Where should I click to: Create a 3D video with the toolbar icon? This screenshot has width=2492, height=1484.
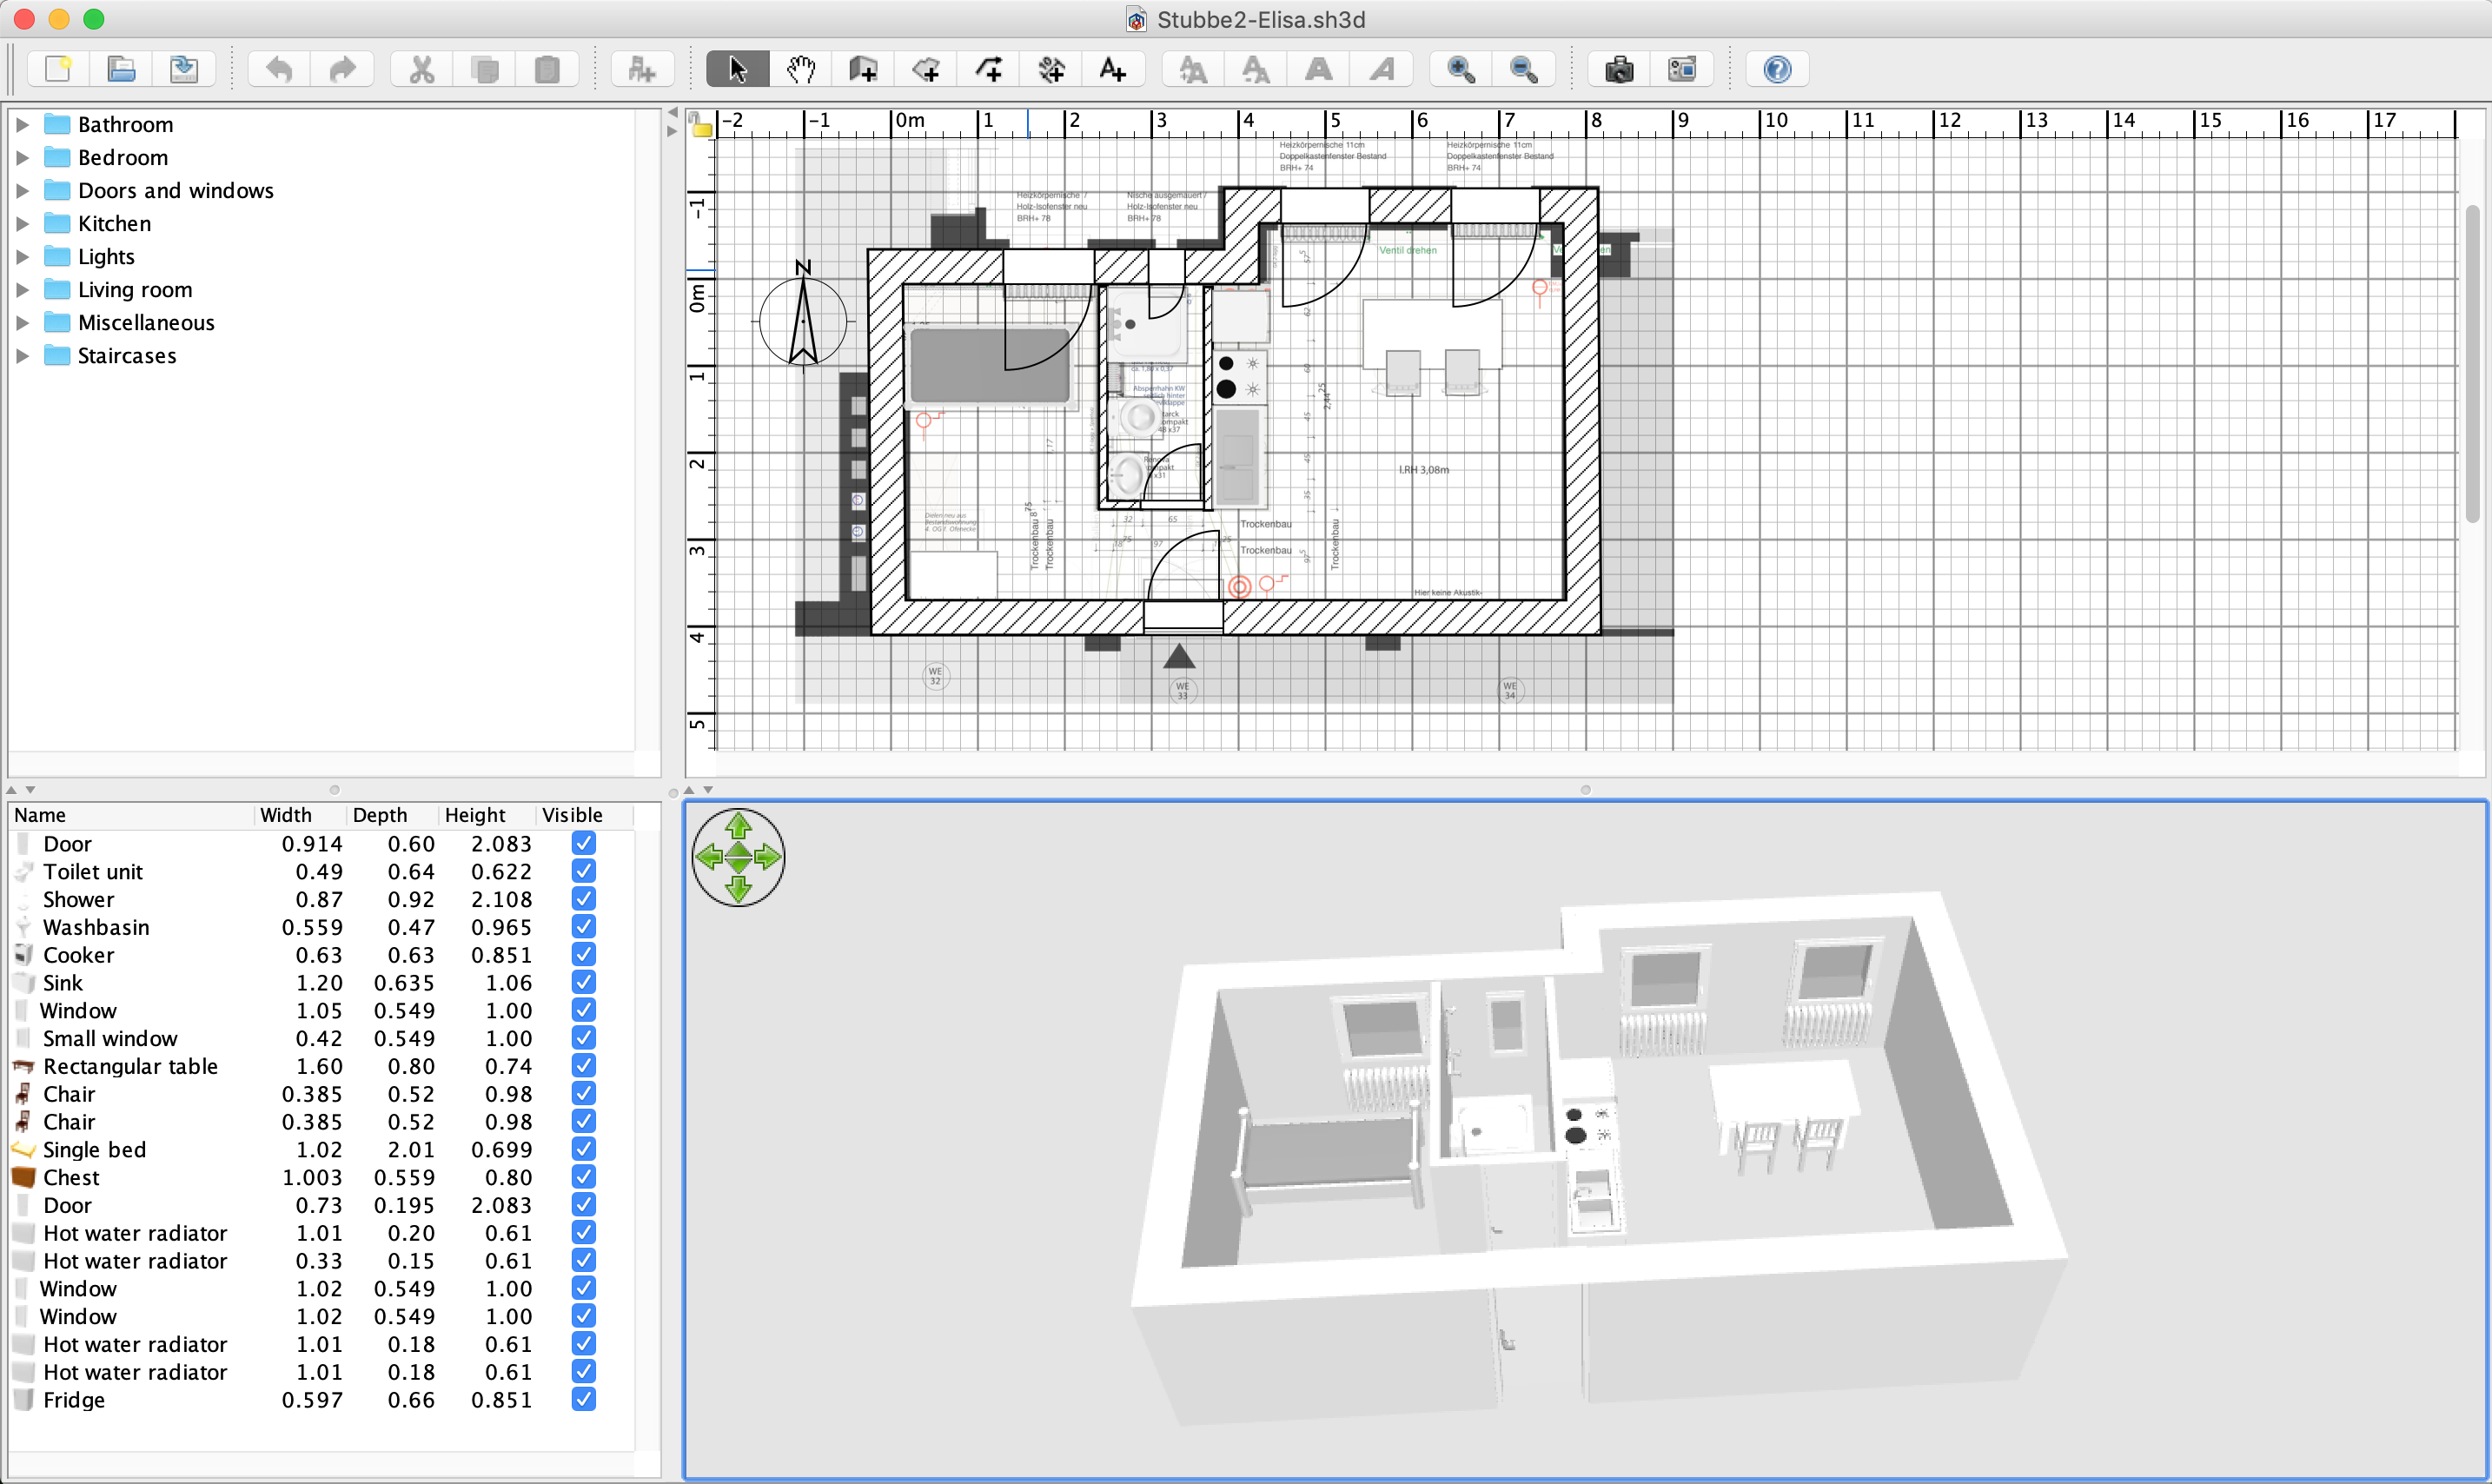tap(1682, 69)
